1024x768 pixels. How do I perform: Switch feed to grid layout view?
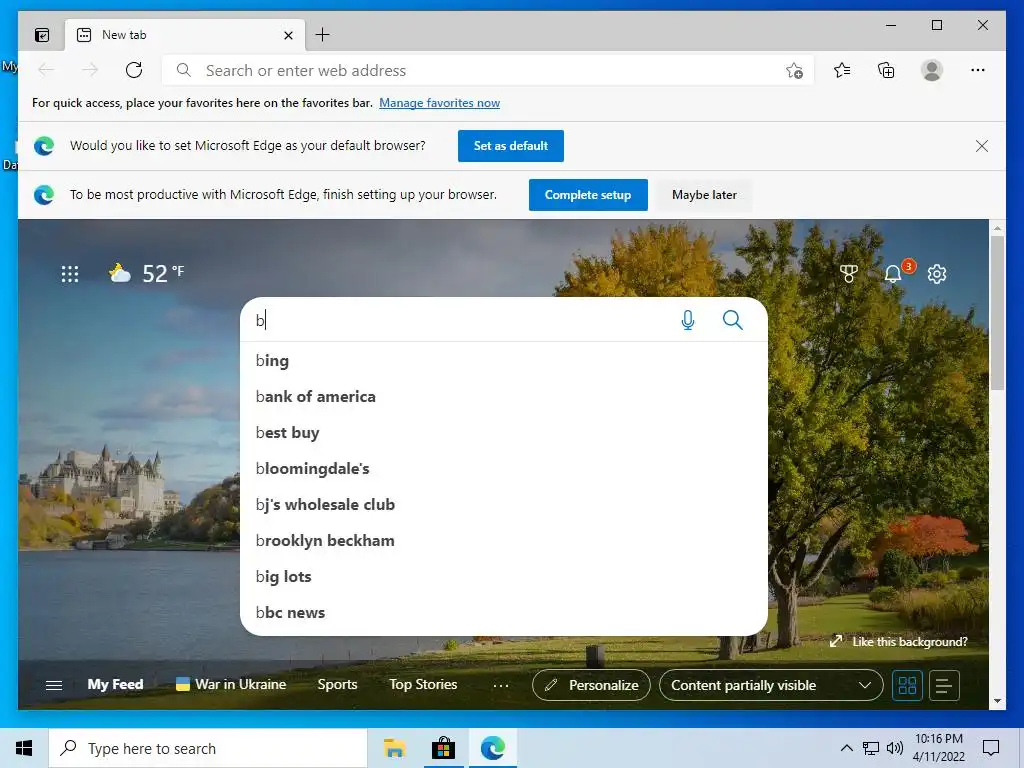coord(907,685)
